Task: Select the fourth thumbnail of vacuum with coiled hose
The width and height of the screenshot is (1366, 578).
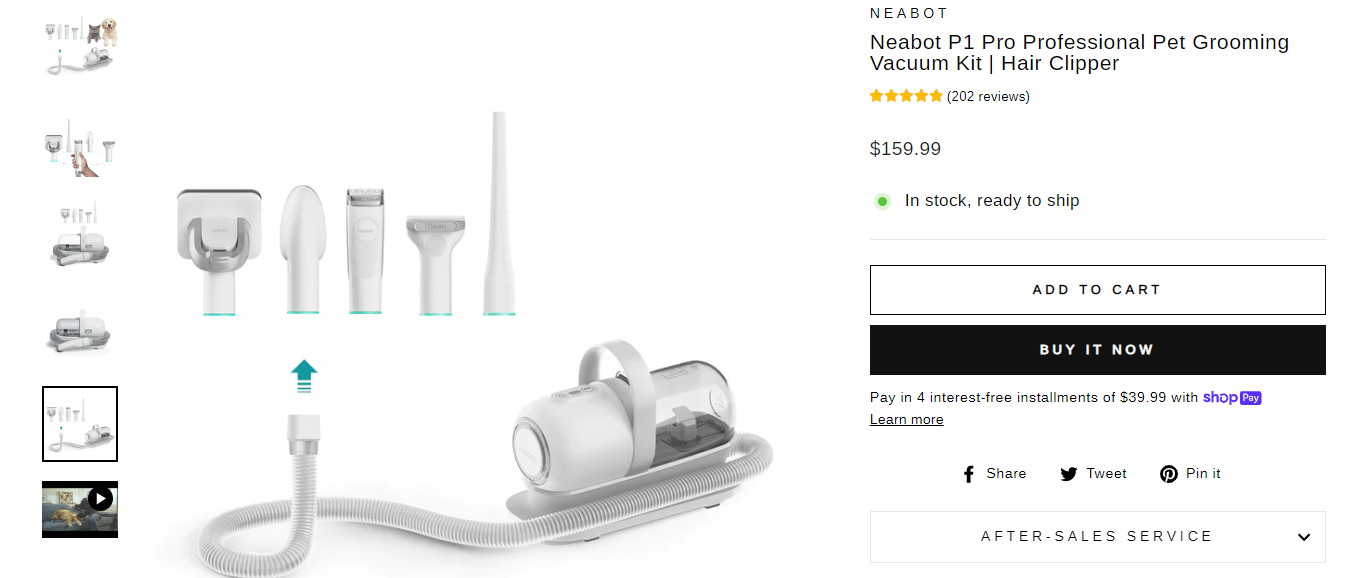Action: (80, 330)
